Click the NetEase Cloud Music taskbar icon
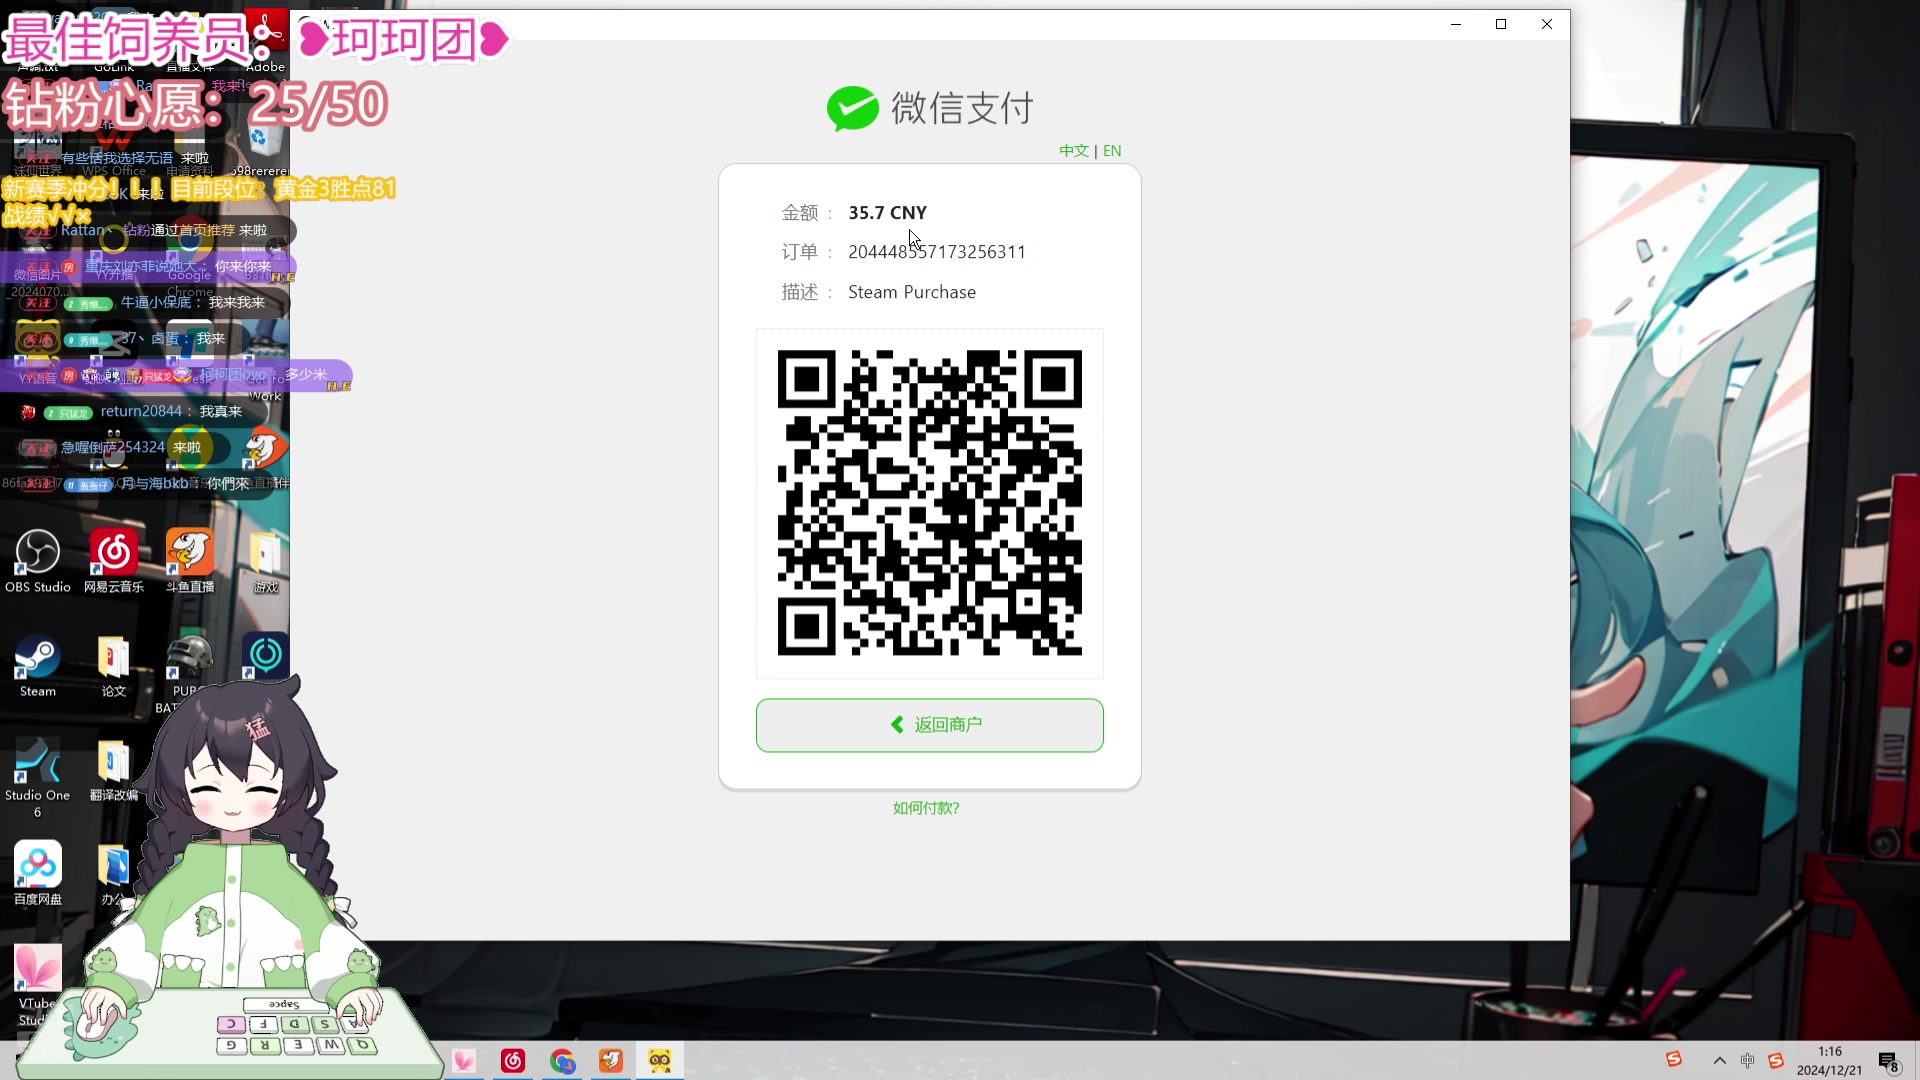 coord(513,1061)
